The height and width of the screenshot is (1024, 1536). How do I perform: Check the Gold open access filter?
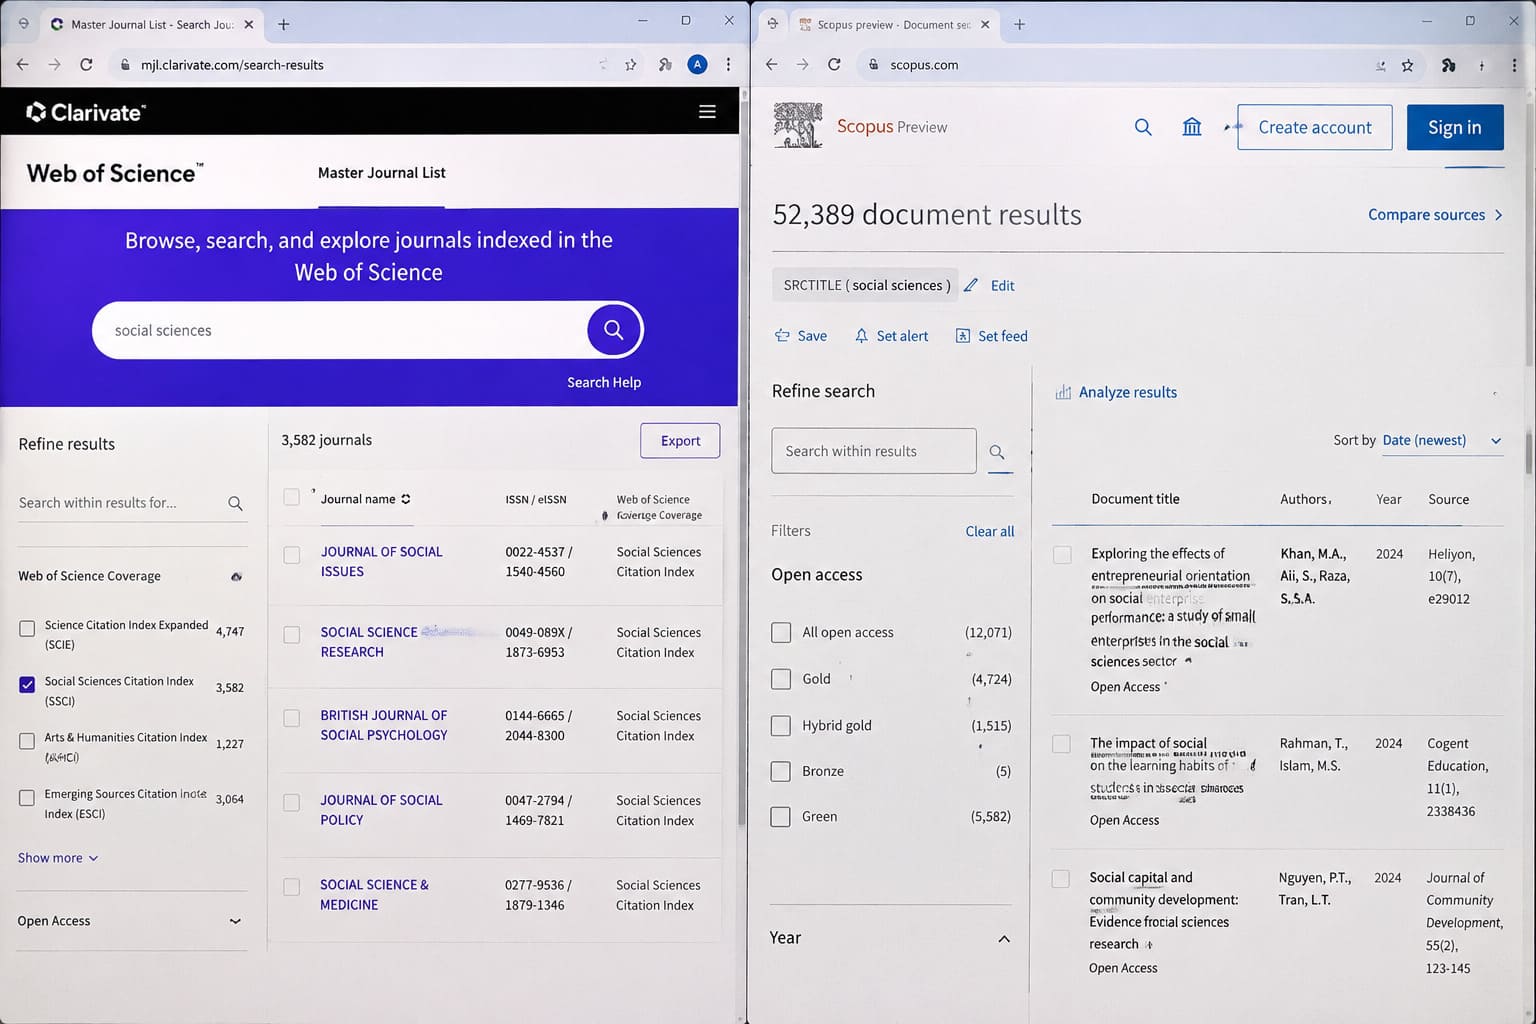pyautogui.click(x=781, y=680)
